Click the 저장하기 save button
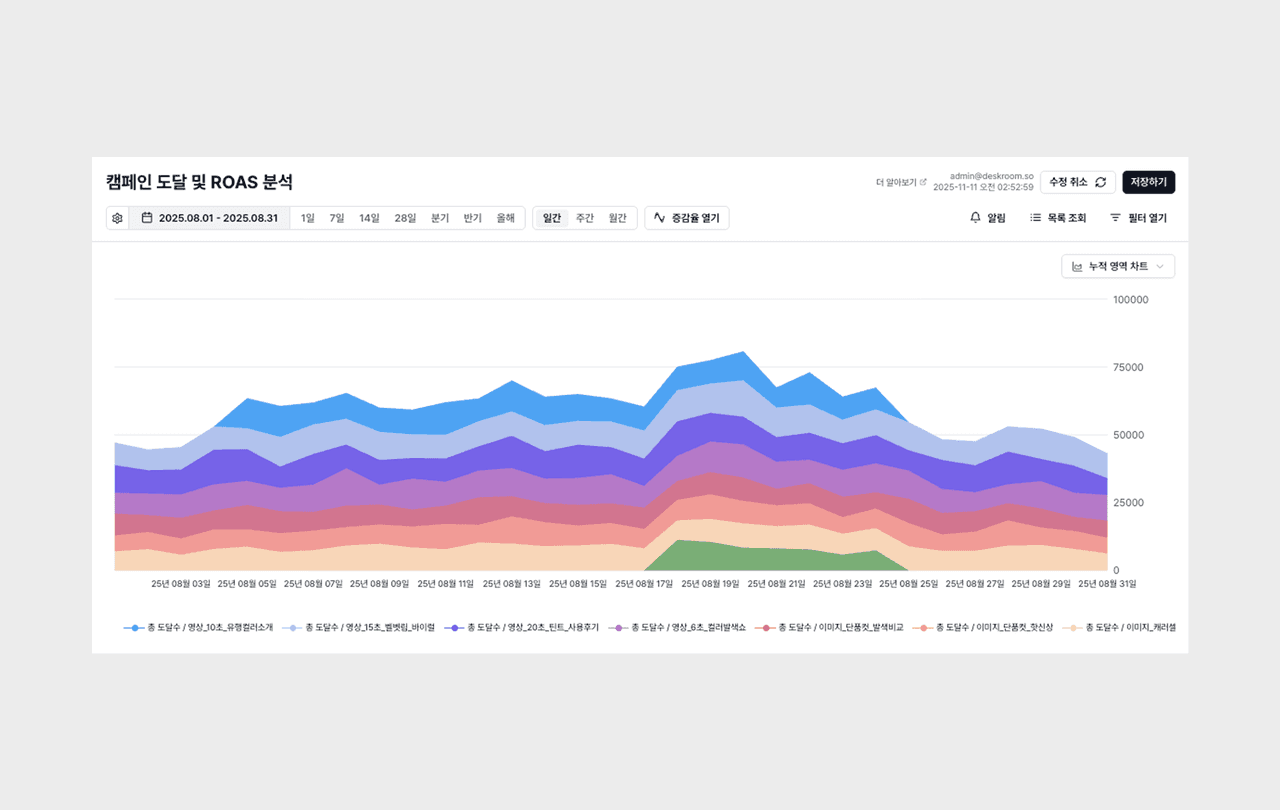This screenshot has width=1280, height=810. [1148, 182]
